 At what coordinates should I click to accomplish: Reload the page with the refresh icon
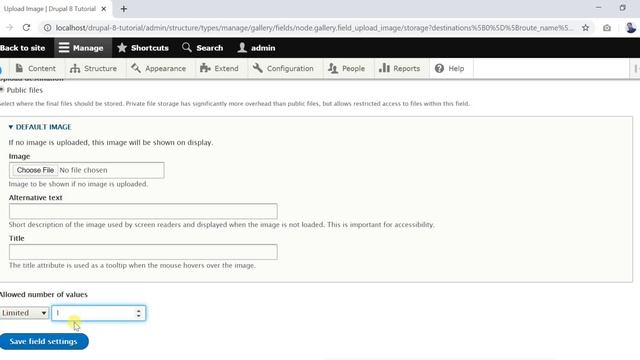pos(27,28)
